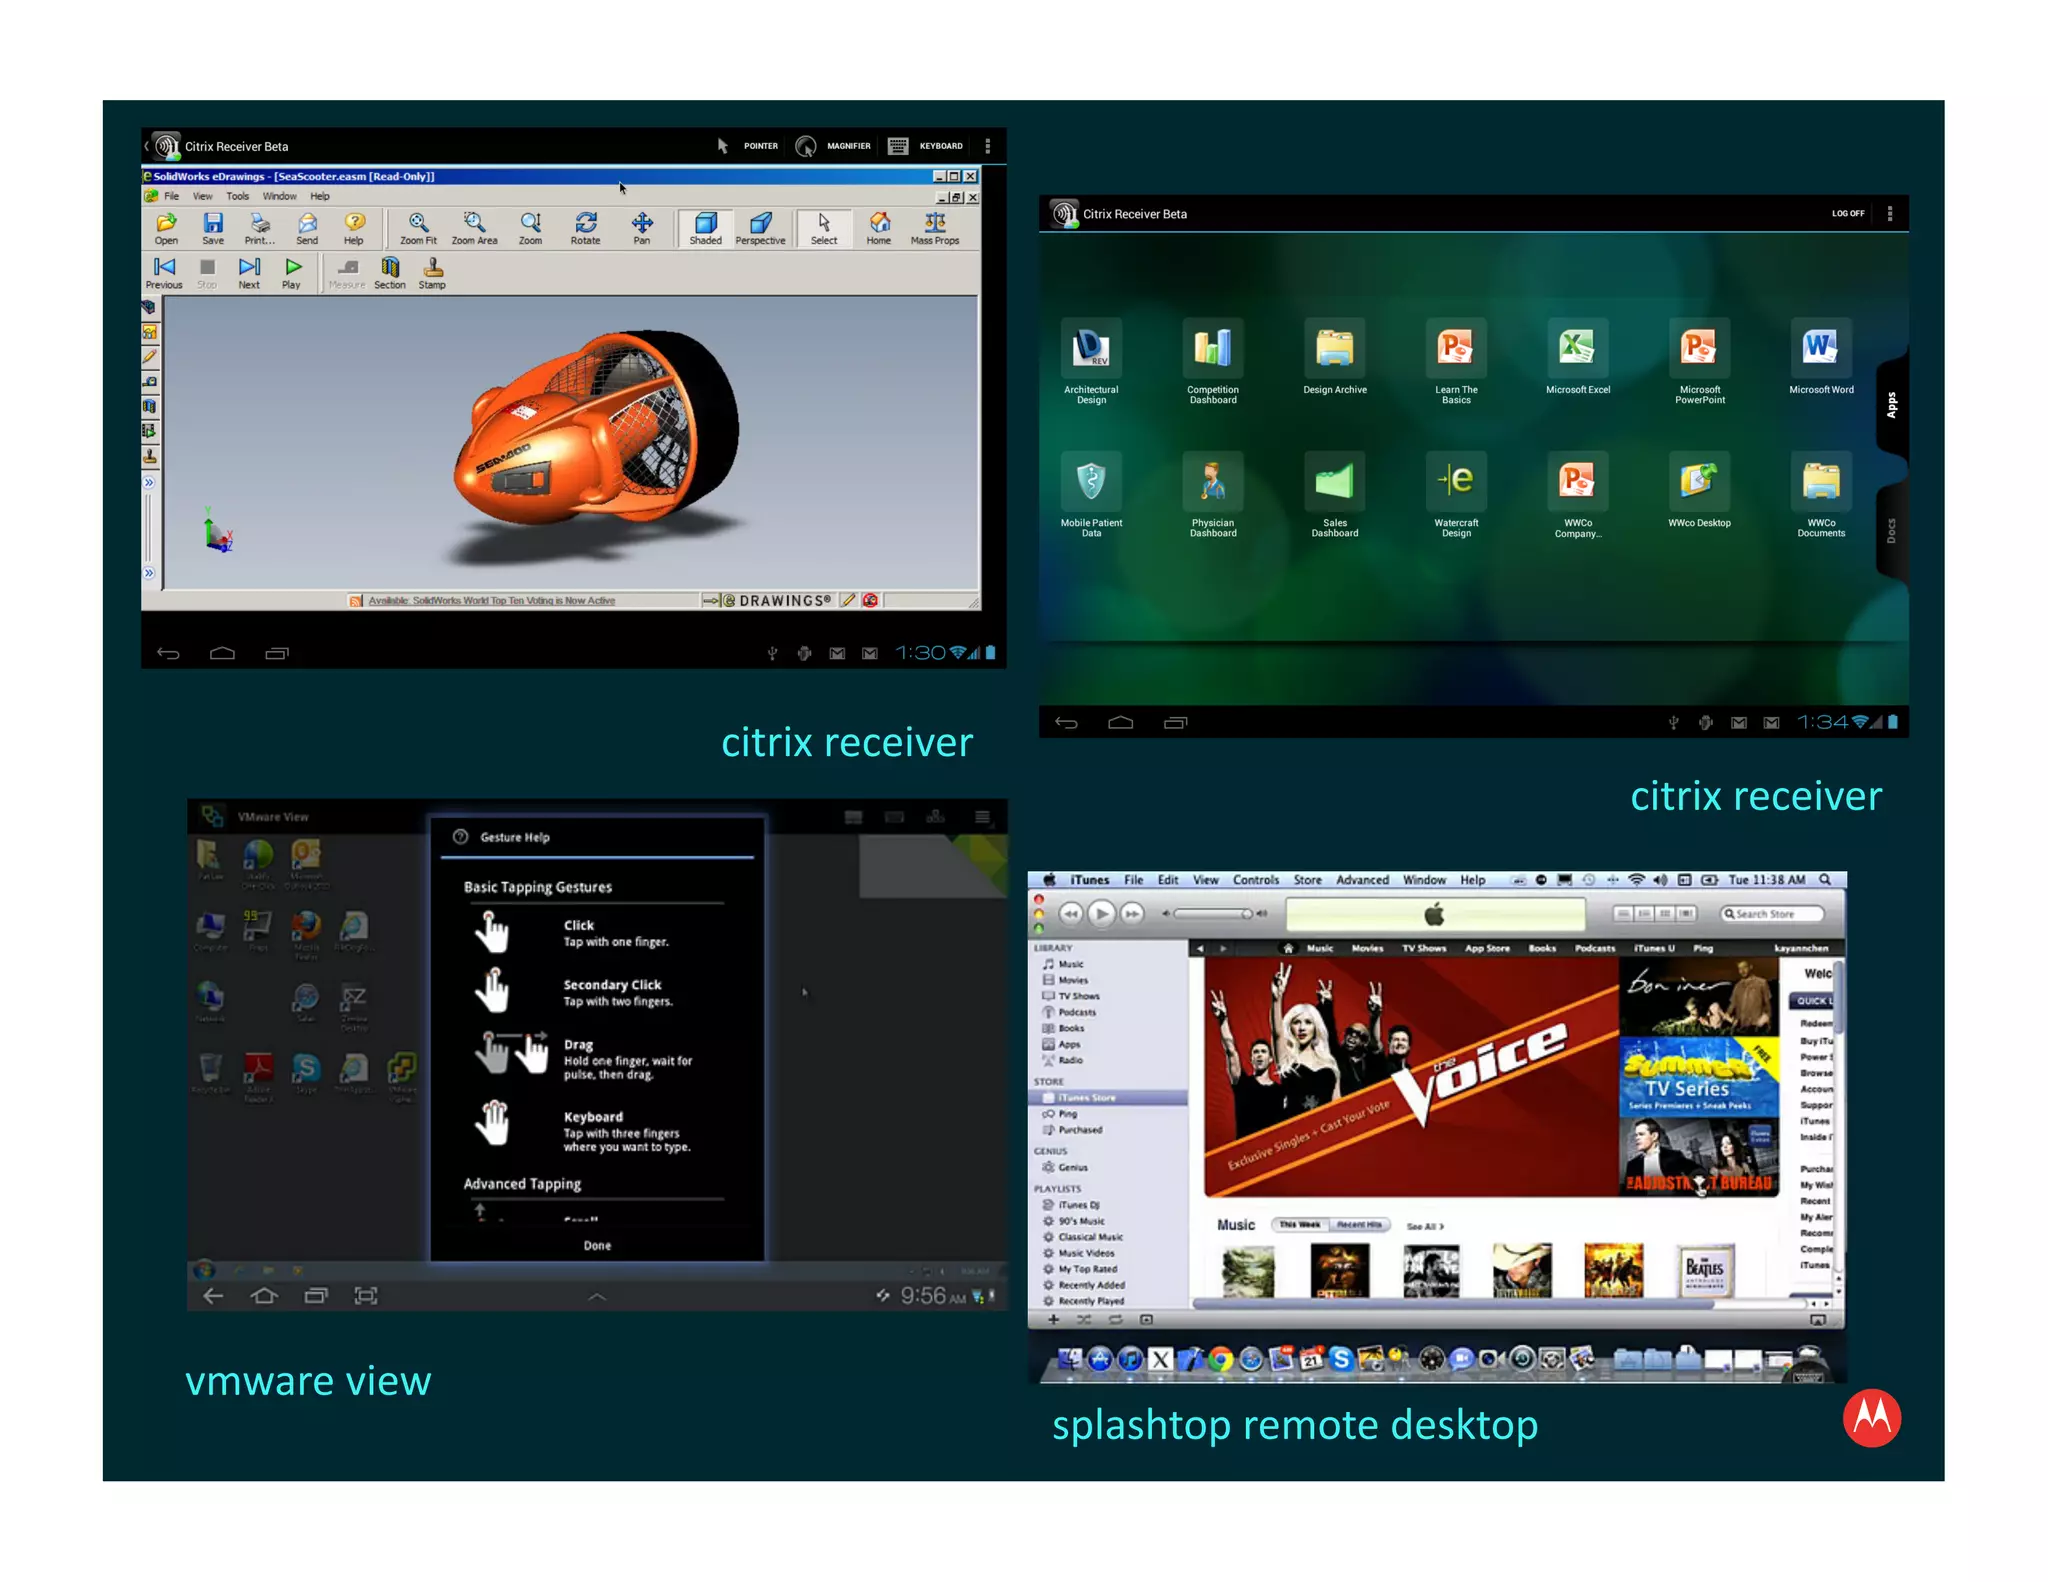Expand the VMware View bottom bar chevron
This screenshot has height=1582, width=2048.
(597, 1296)
